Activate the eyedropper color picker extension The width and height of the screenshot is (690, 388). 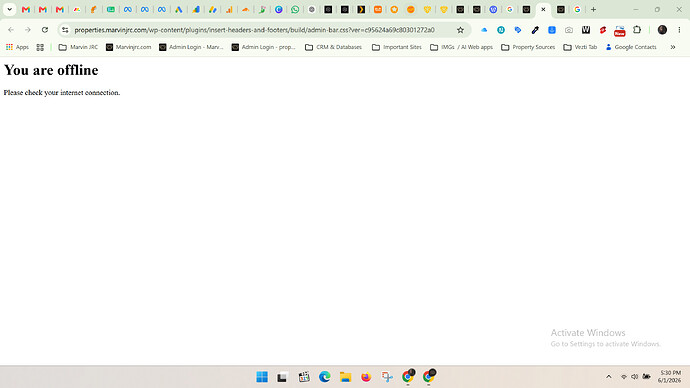[x=535, y=30]
